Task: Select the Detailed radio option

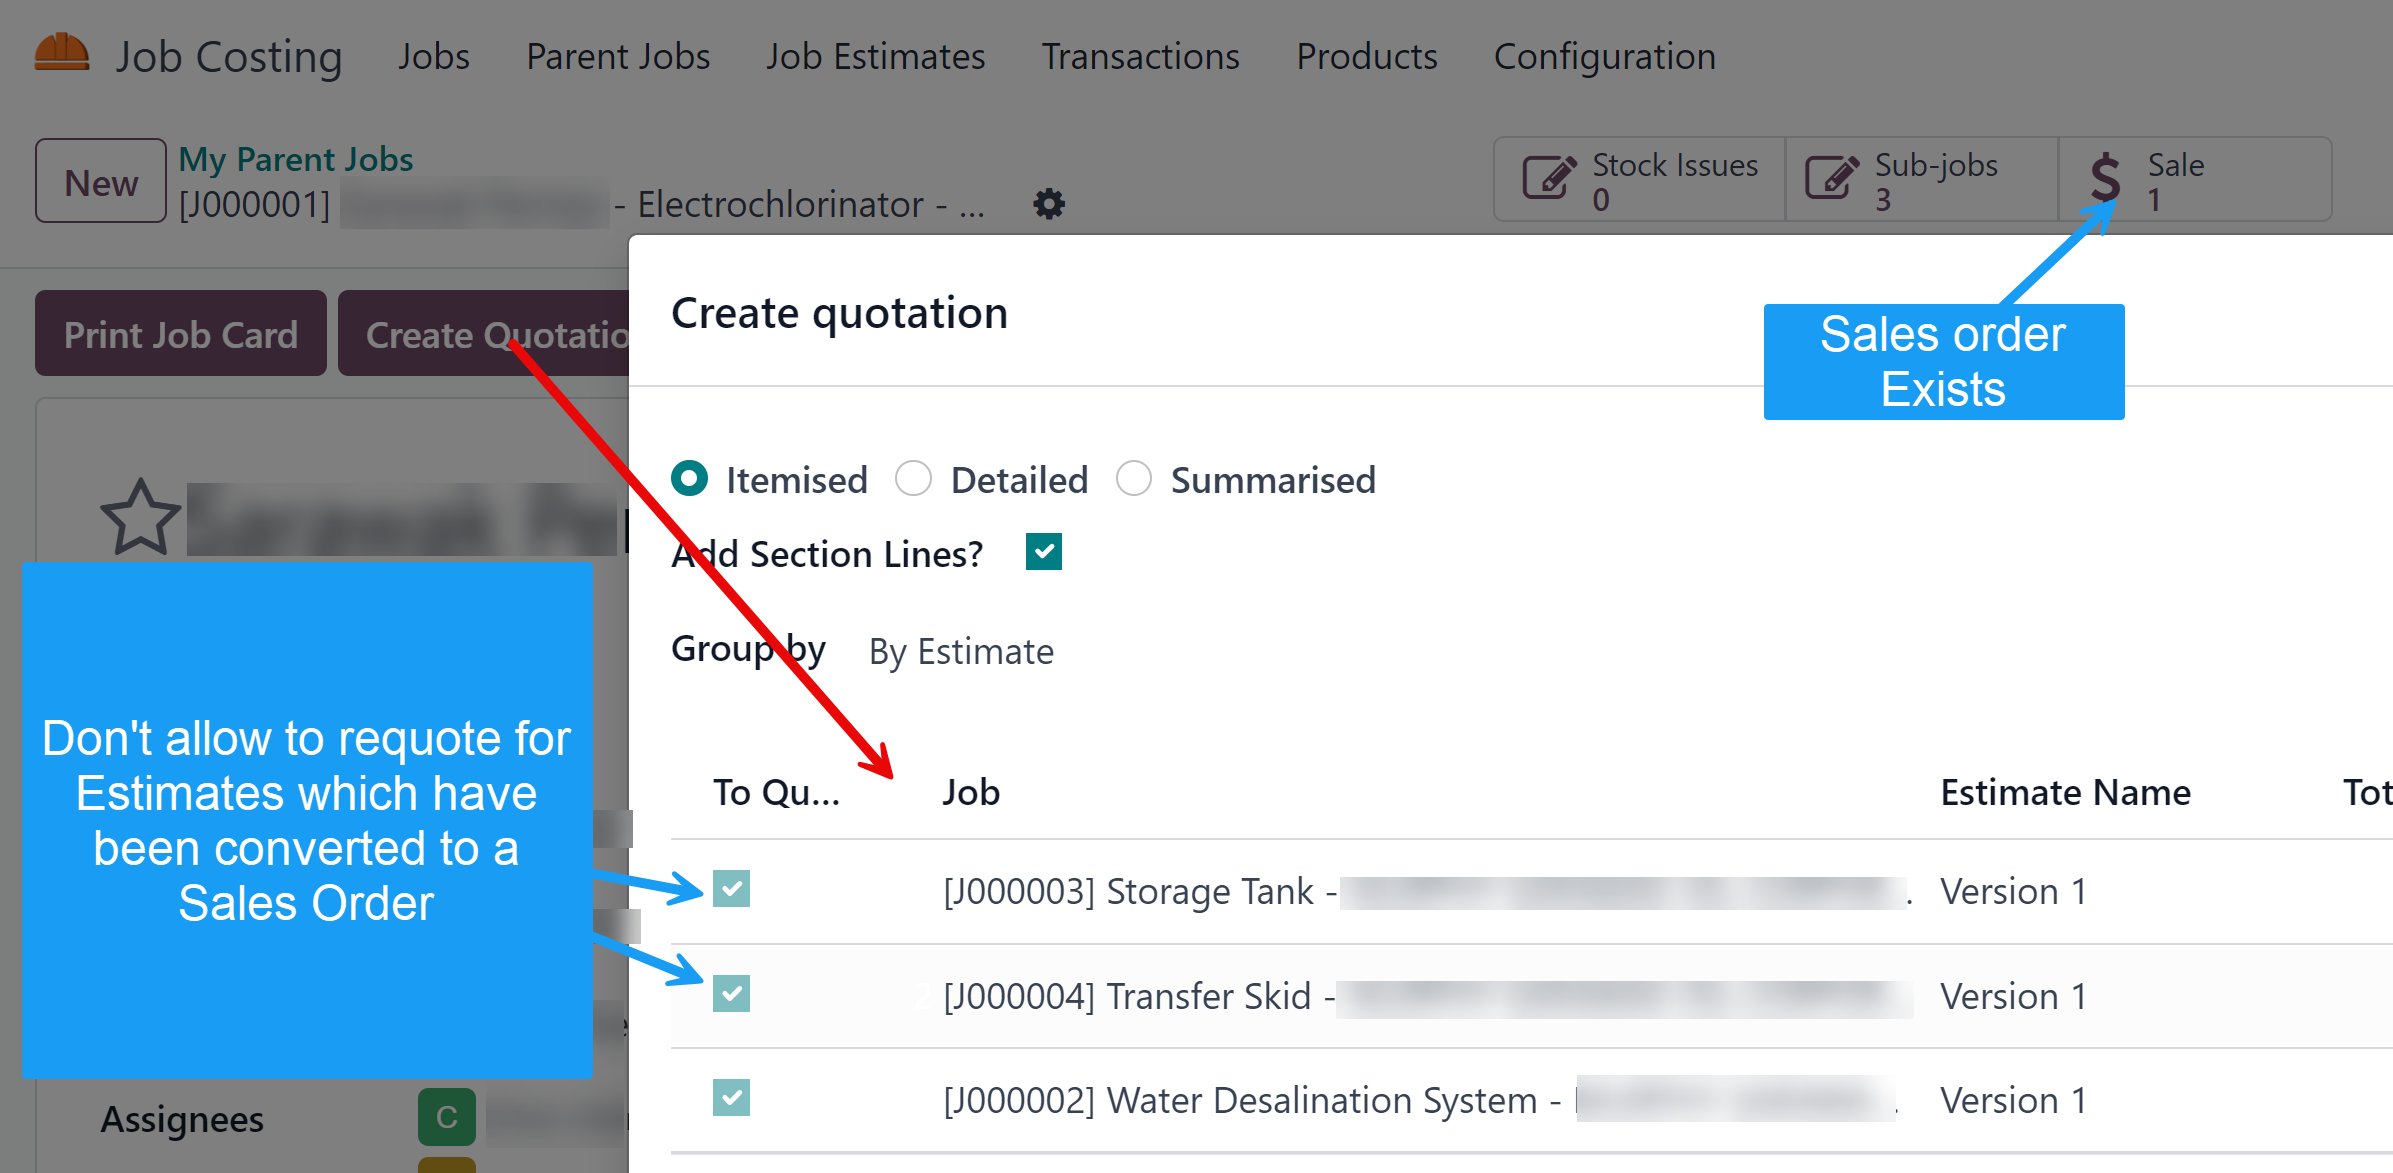Action: pyautogui.click(x=913, y=479)
